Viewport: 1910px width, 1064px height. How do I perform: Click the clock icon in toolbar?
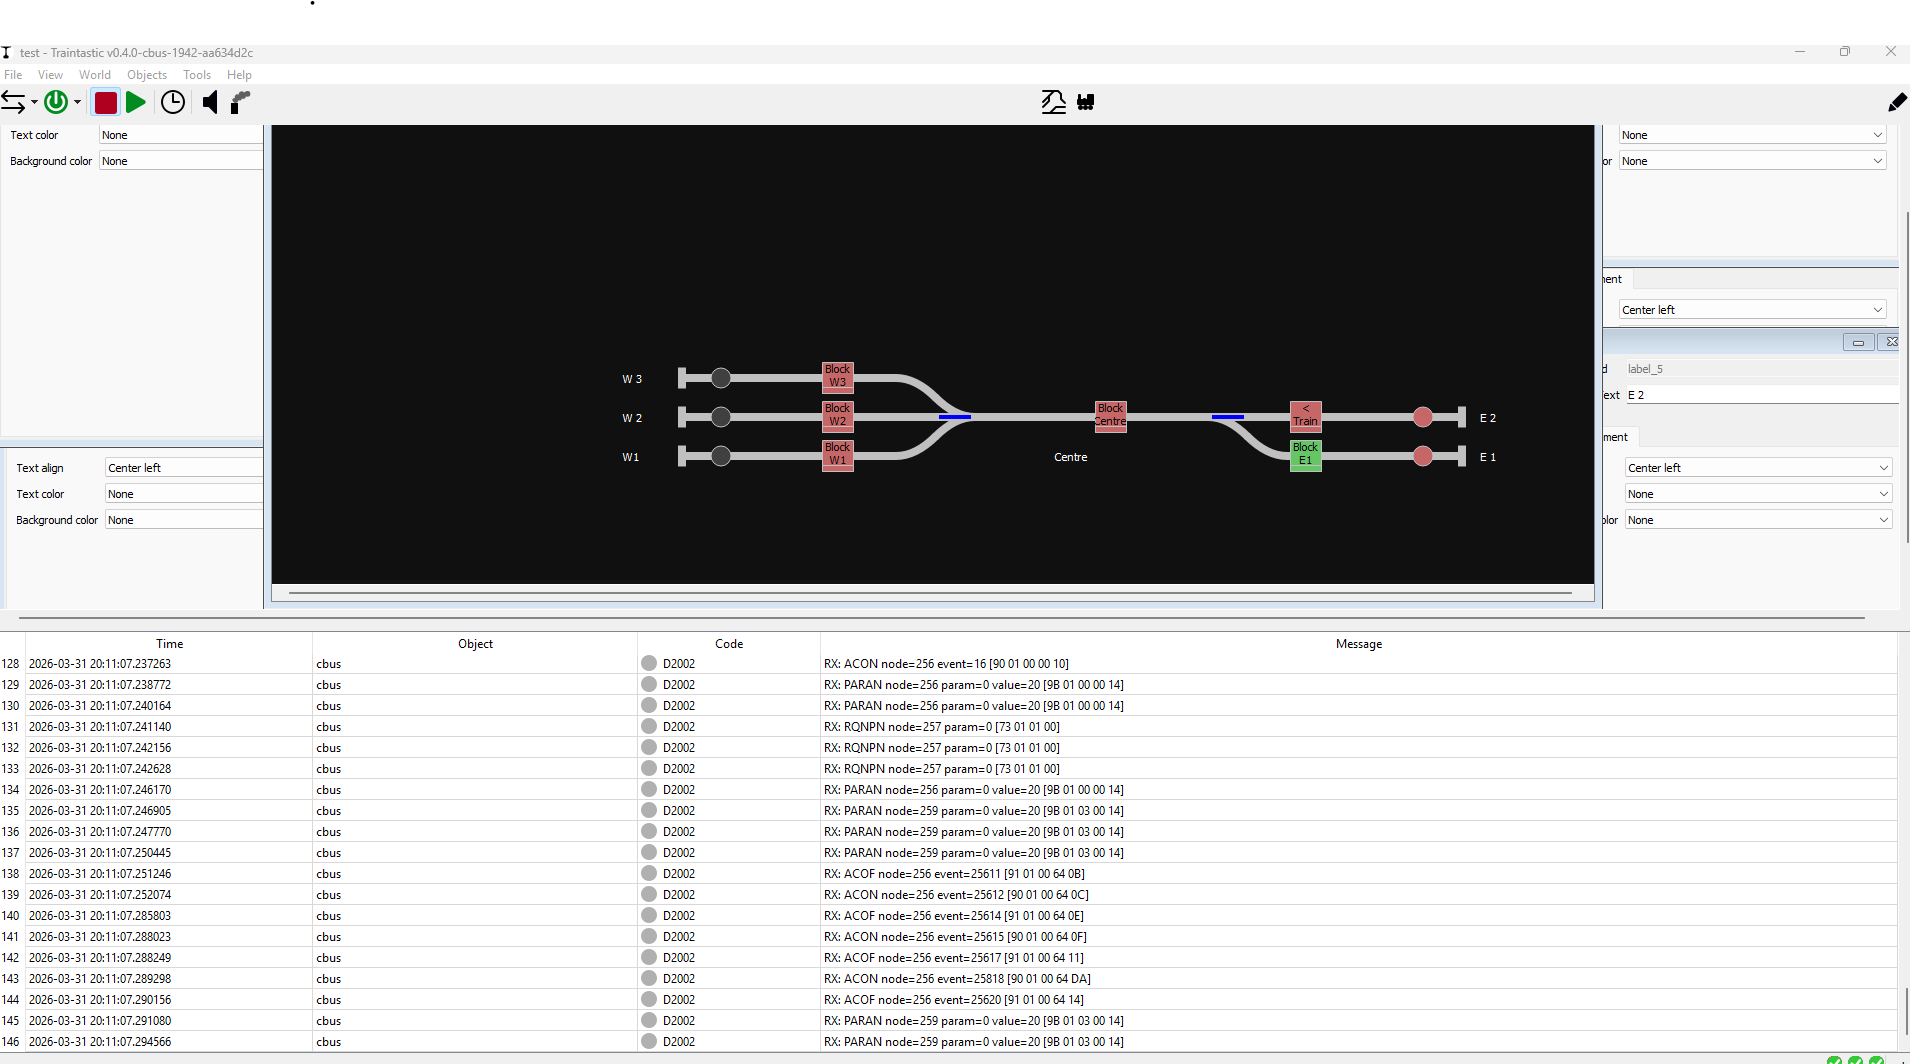coord(173,102)
